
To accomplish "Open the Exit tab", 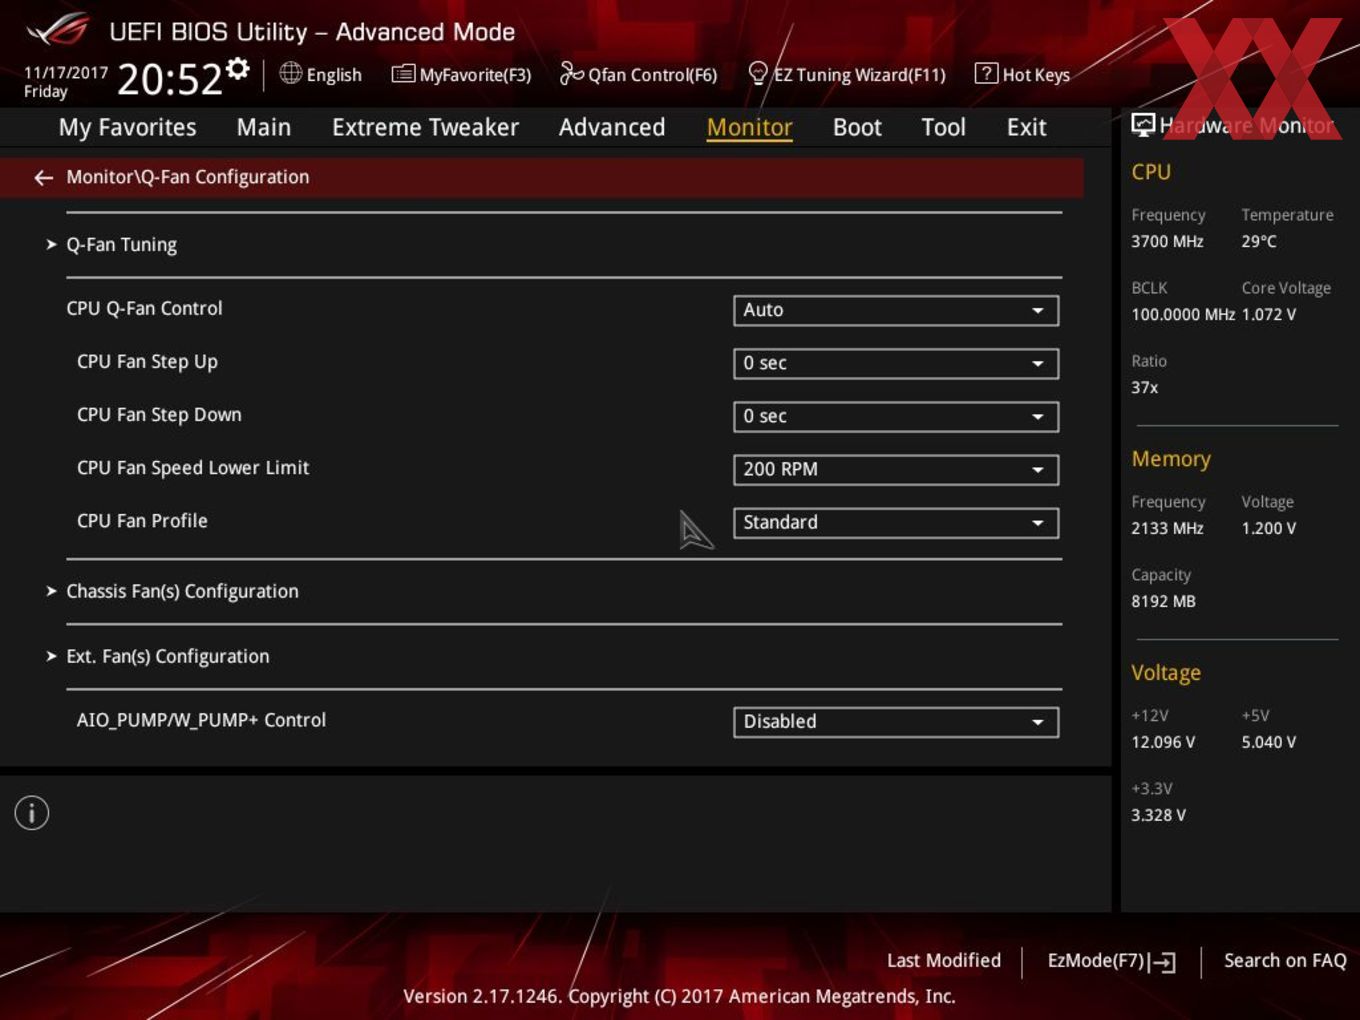I will [1026, 127].
